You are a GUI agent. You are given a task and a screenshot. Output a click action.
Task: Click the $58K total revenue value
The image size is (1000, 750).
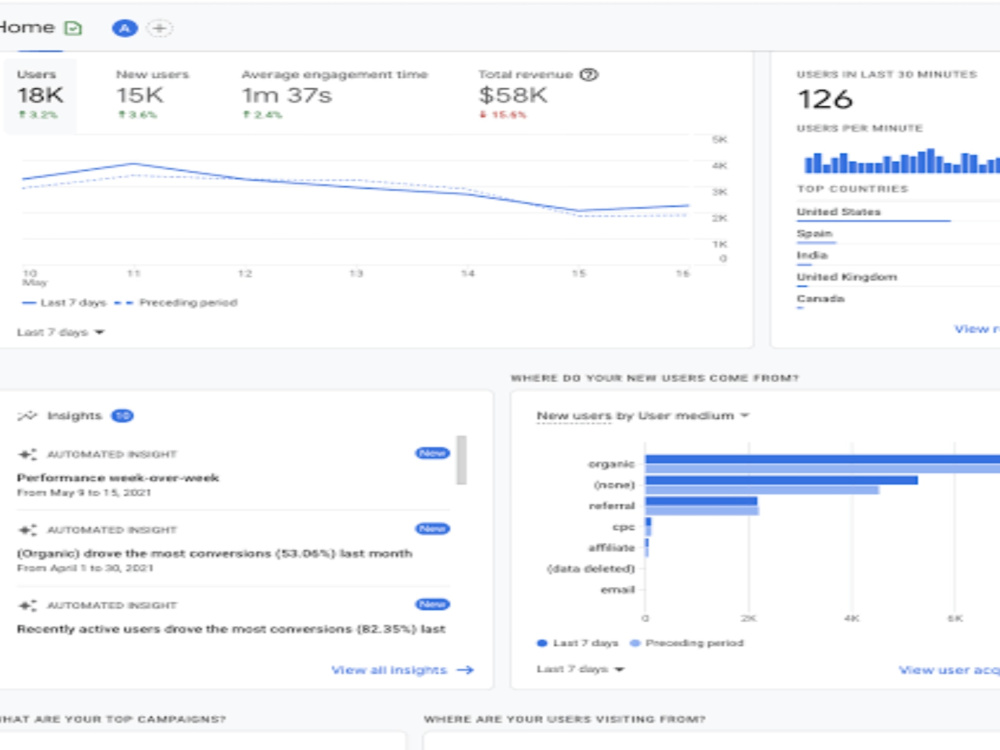[513, 95]
